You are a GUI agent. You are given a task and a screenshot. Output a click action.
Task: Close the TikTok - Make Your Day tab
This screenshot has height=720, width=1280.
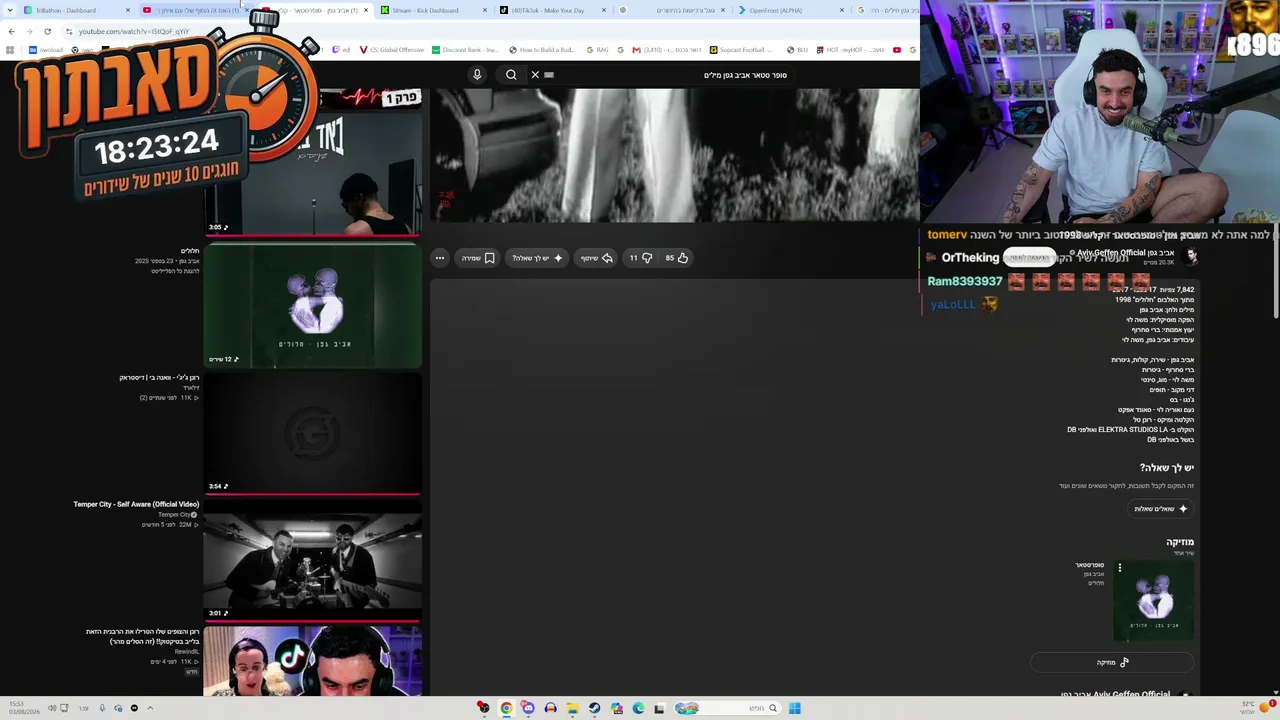tap(604, 10)
